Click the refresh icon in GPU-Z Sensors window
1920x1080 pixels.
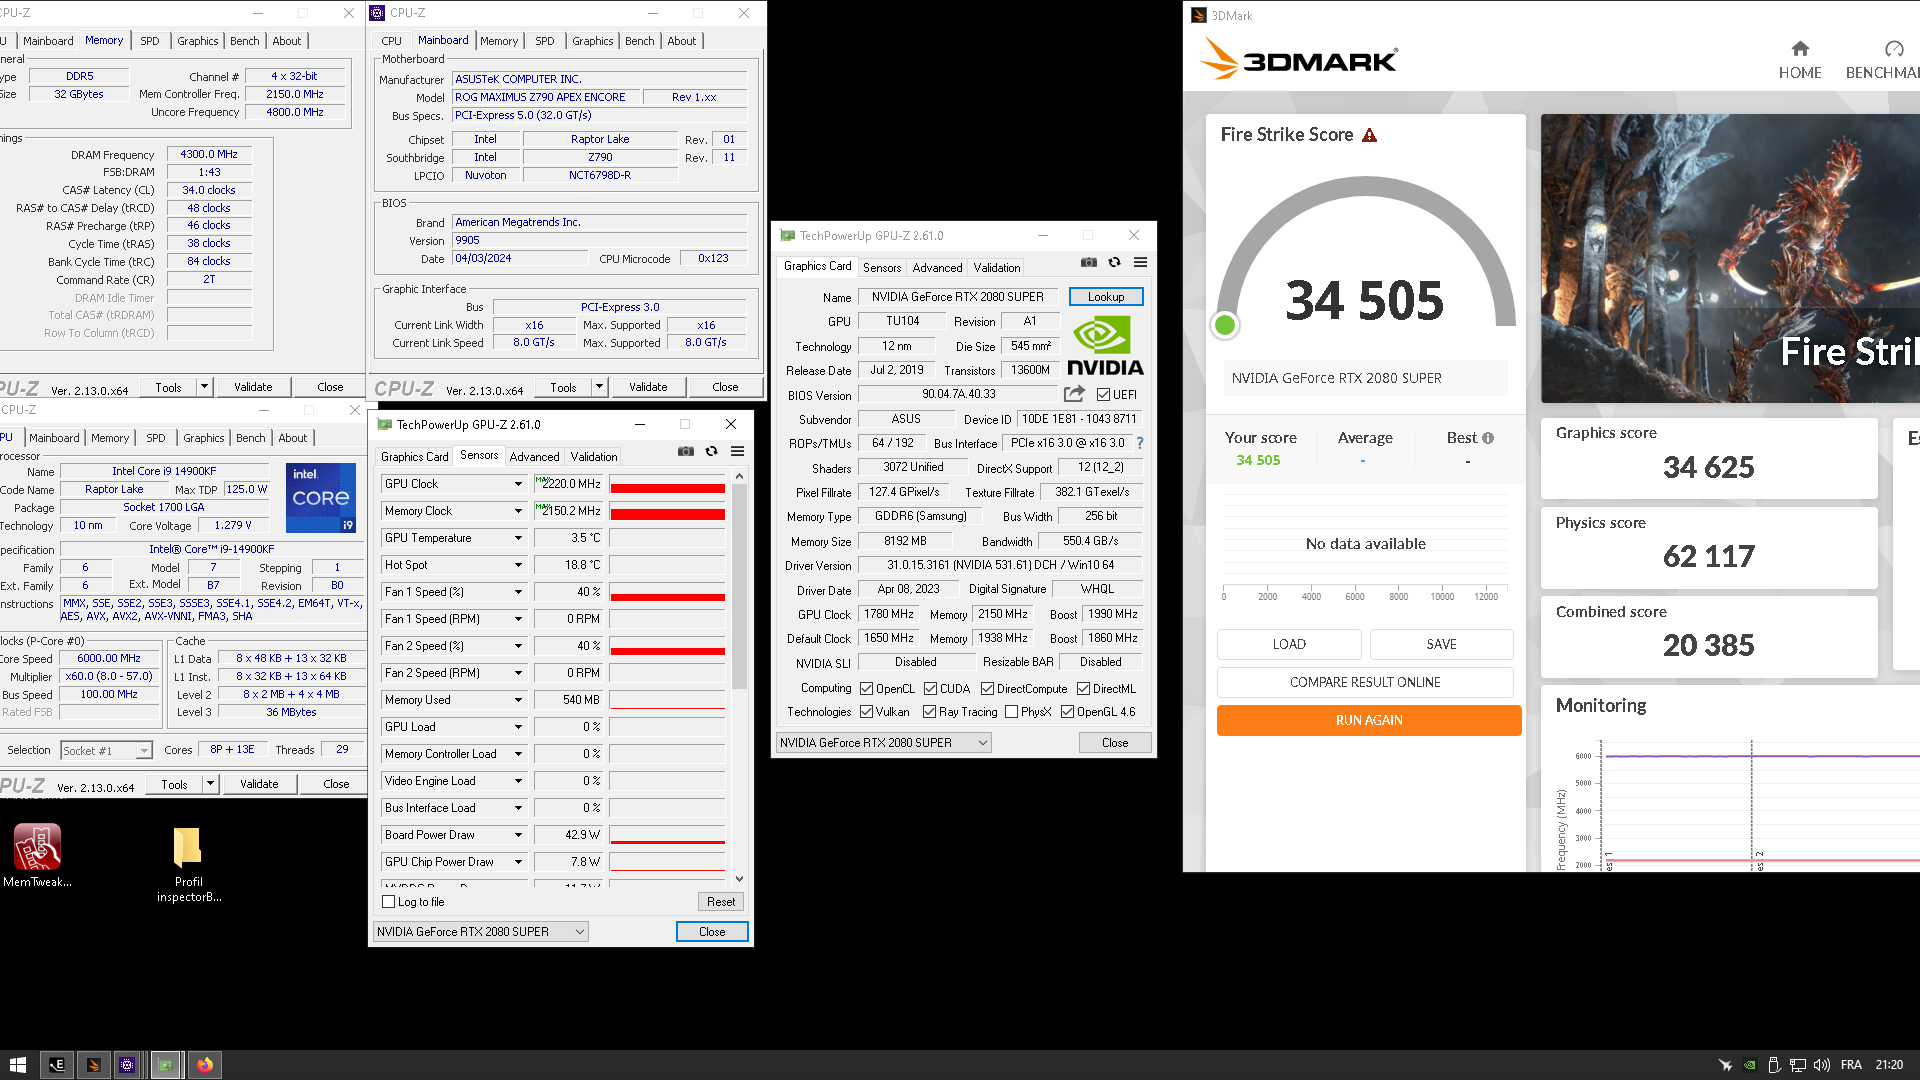click(711, 451)
